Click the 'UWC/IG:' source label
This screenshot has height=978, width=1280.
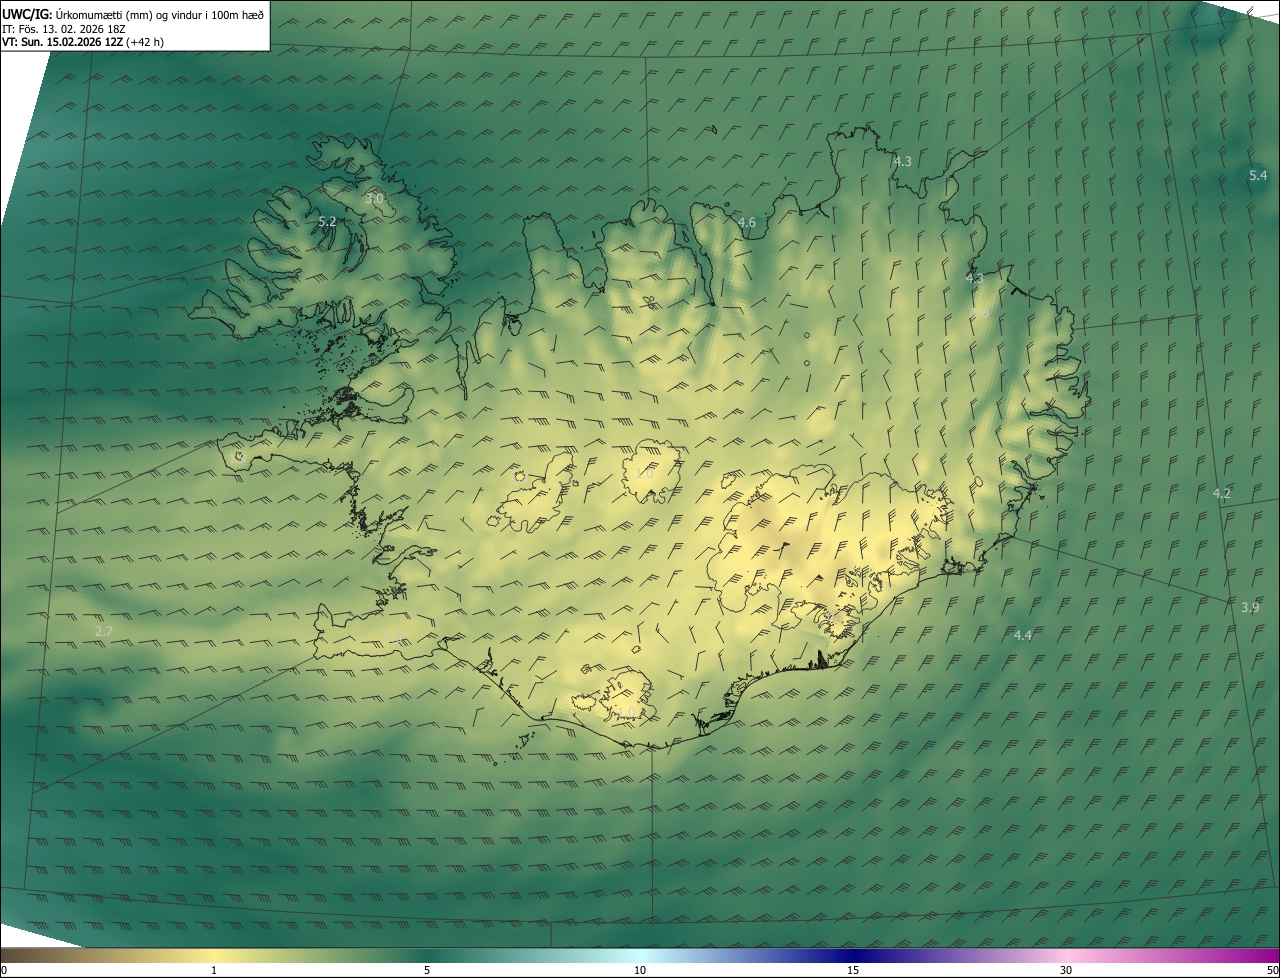pyautogui.click(x=26, y=13)
